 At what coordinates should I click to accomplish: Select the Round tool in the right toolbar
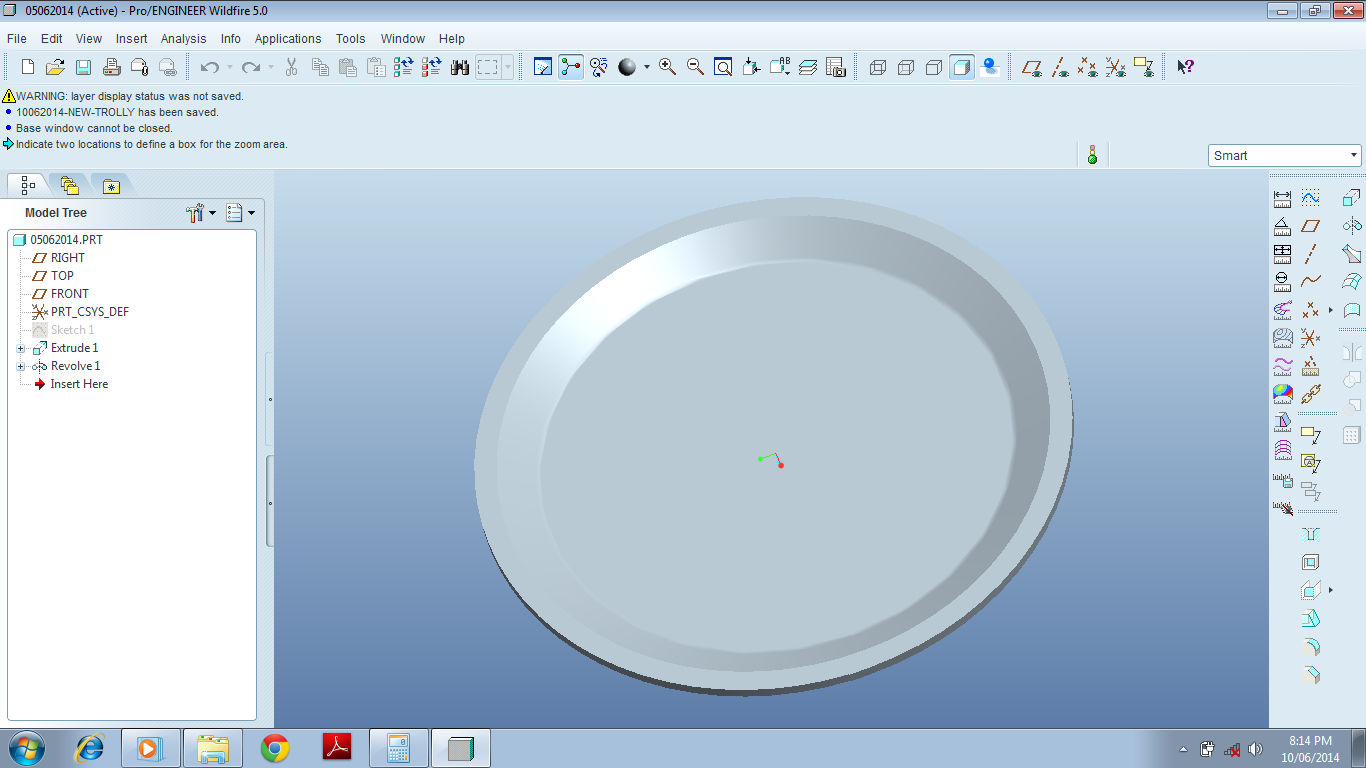1311,646
